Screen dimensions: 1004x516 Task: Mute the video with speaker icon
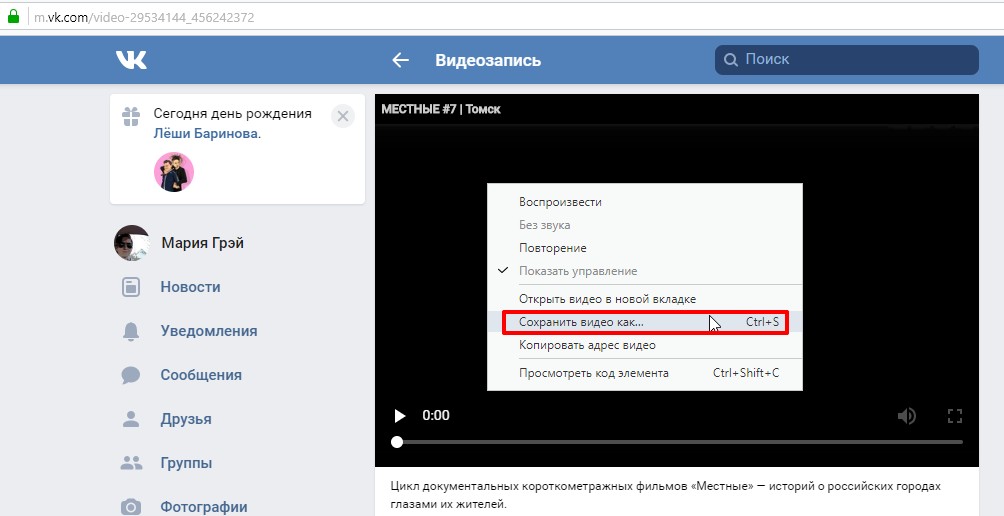point(907,415)
